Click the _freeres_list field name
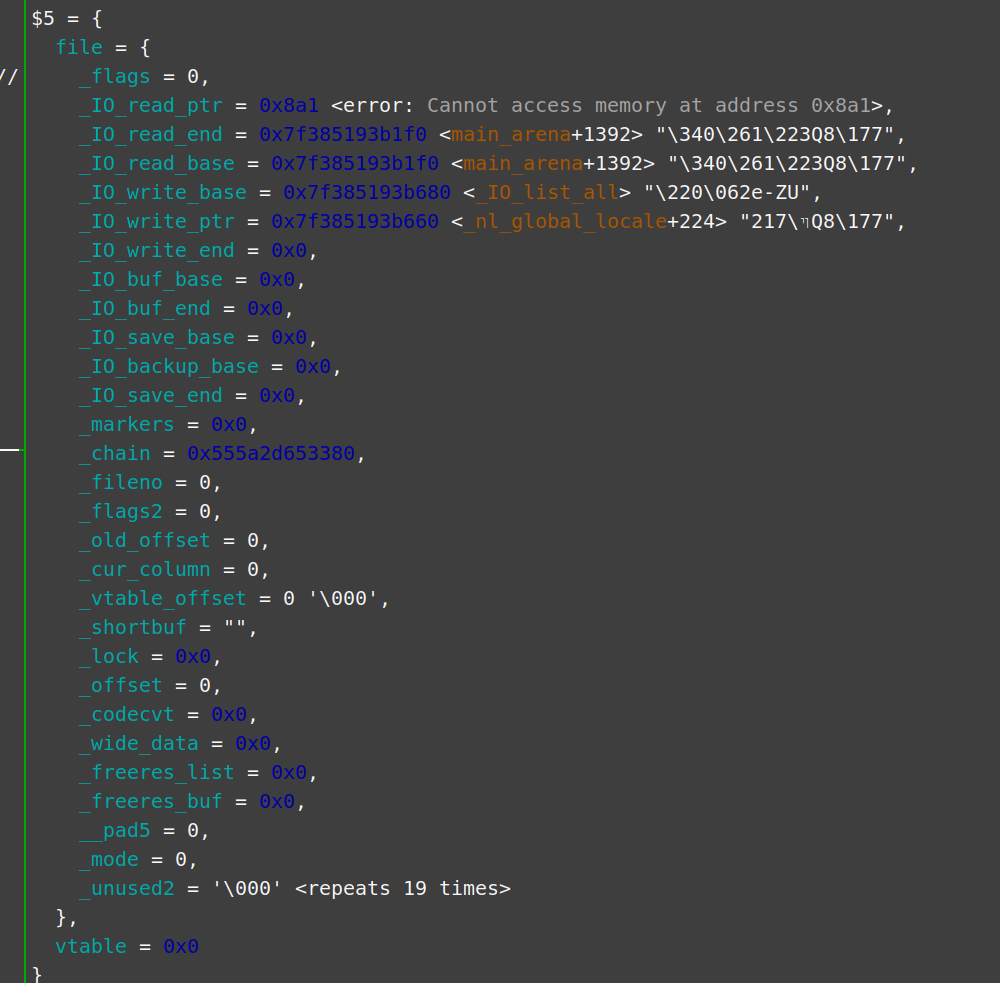This screenshot has width=1000, height=983. click(x=157, y=772)
